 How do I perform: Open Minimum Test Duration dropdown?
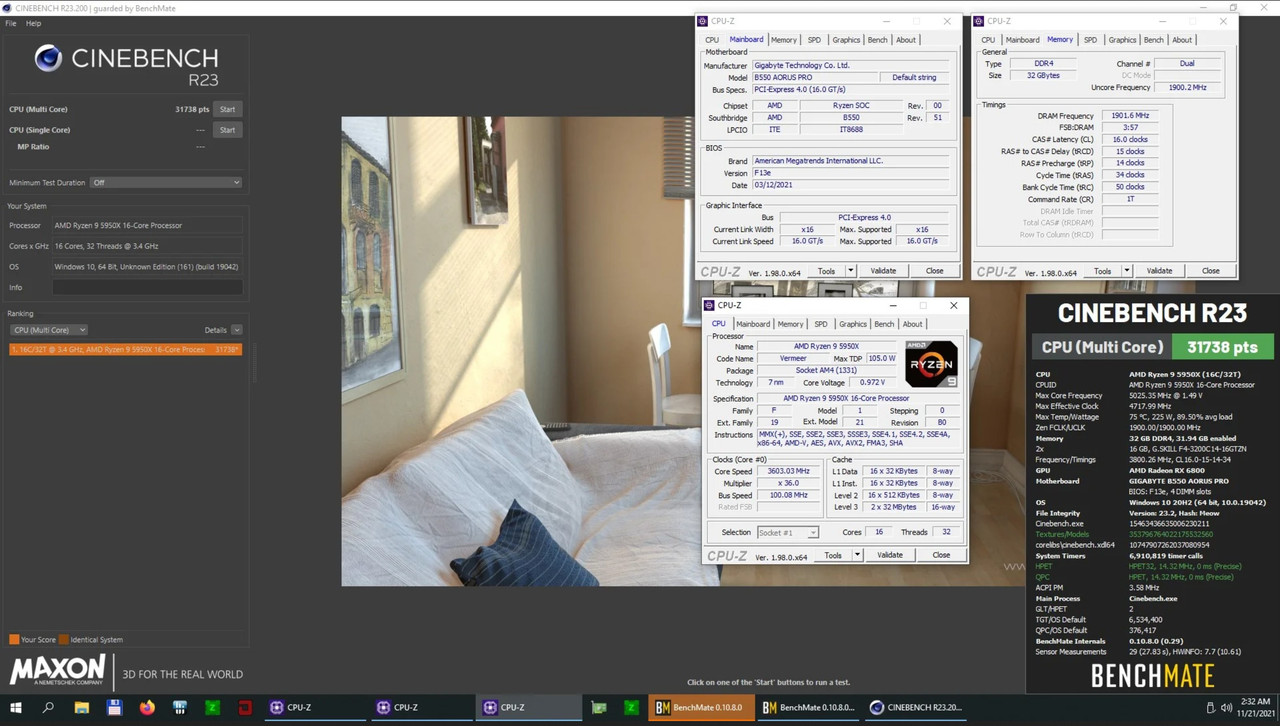click(x=166, y=183)
